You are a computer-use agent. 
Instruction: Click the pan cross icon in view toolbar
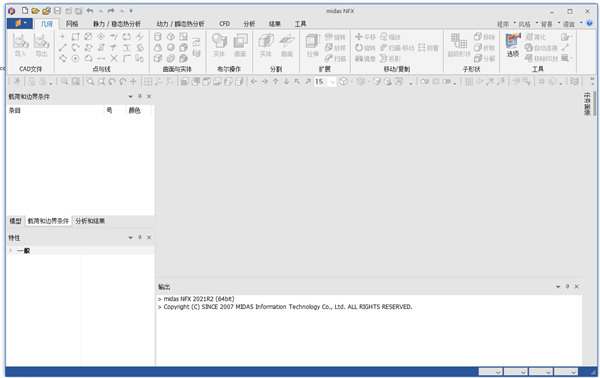(x=133, y=81)
